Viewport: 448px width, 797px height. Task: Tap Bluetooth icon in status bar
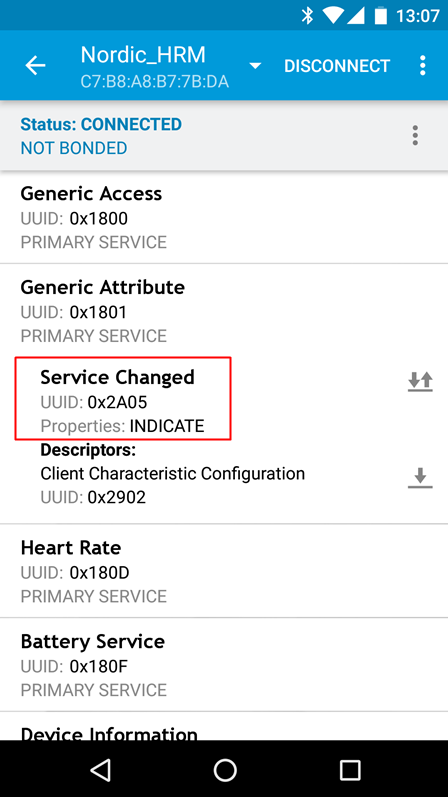[x=307, y=16]
